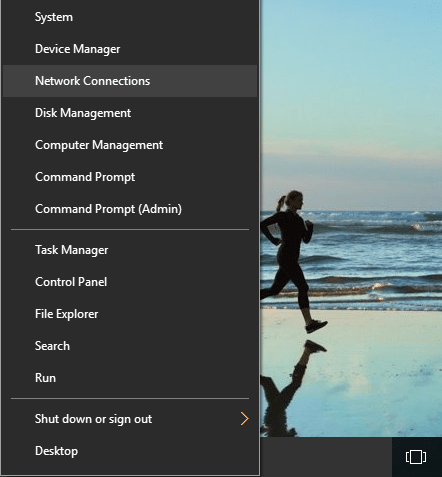Open System from the menu
Viewport: 442px width, 477px height.
coord(130,17)
